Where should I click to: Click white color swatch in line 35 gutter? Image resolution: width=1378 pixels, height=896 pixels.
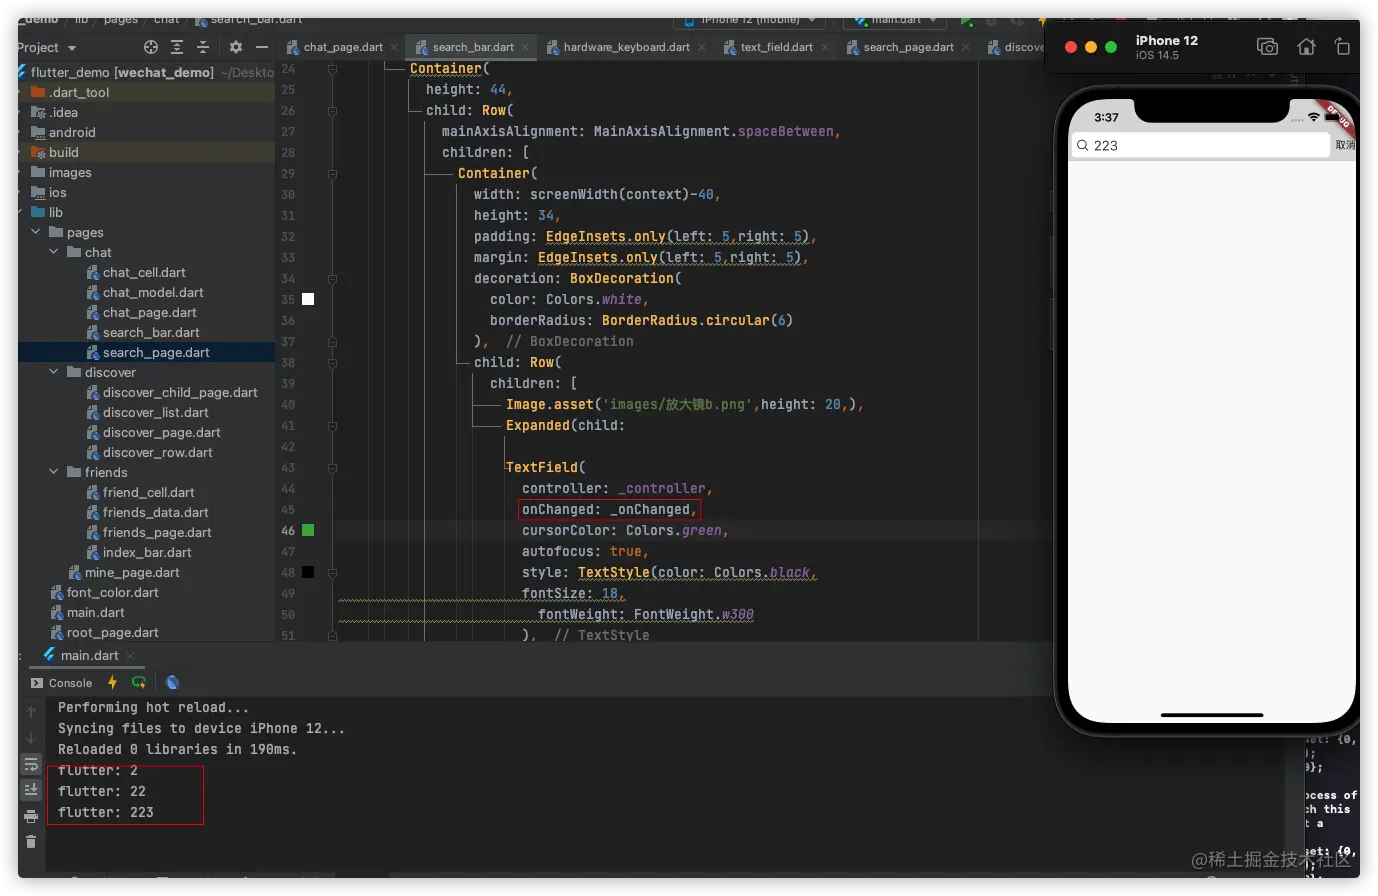(x=308, y=299)
